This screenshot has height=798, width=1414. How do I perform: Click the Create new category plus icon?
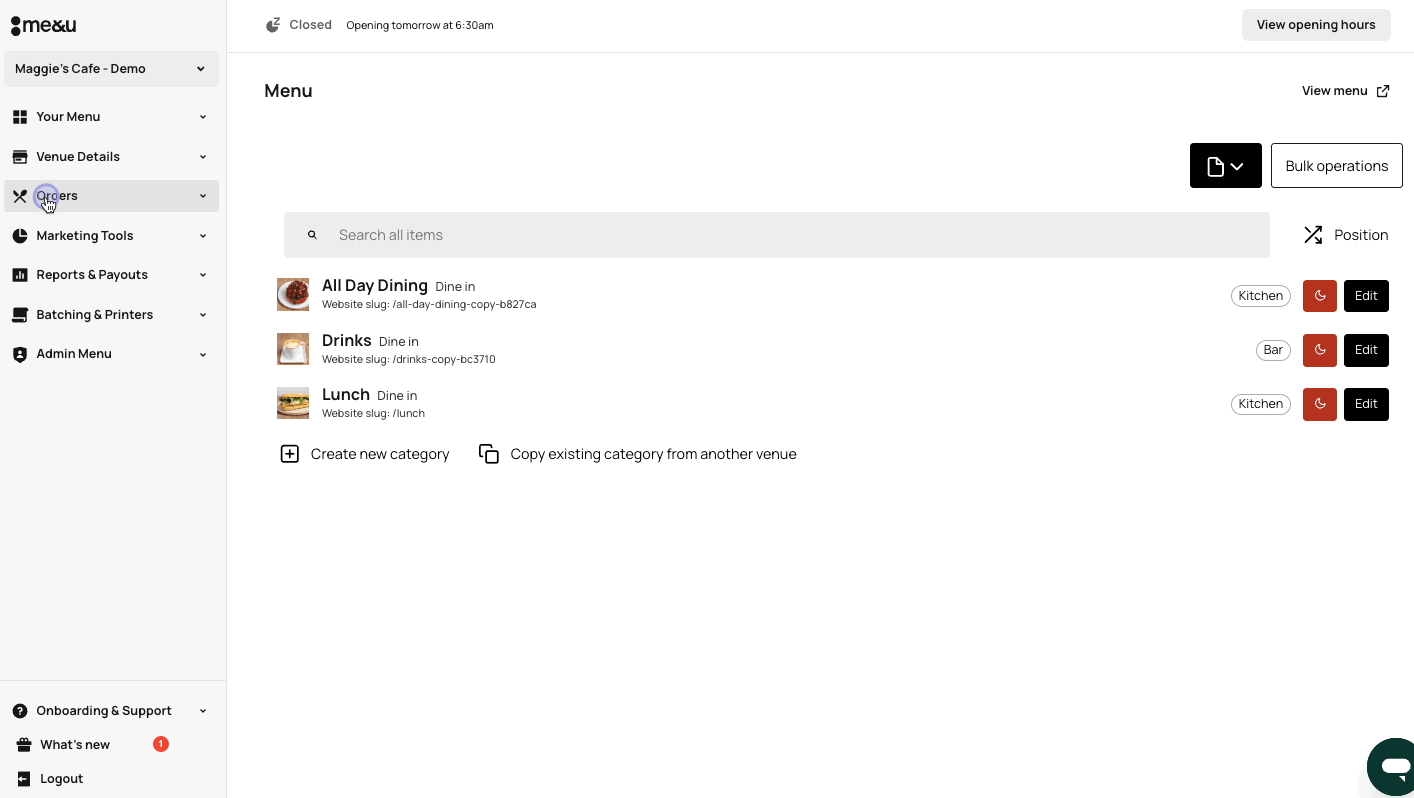(x=289, y=454)
